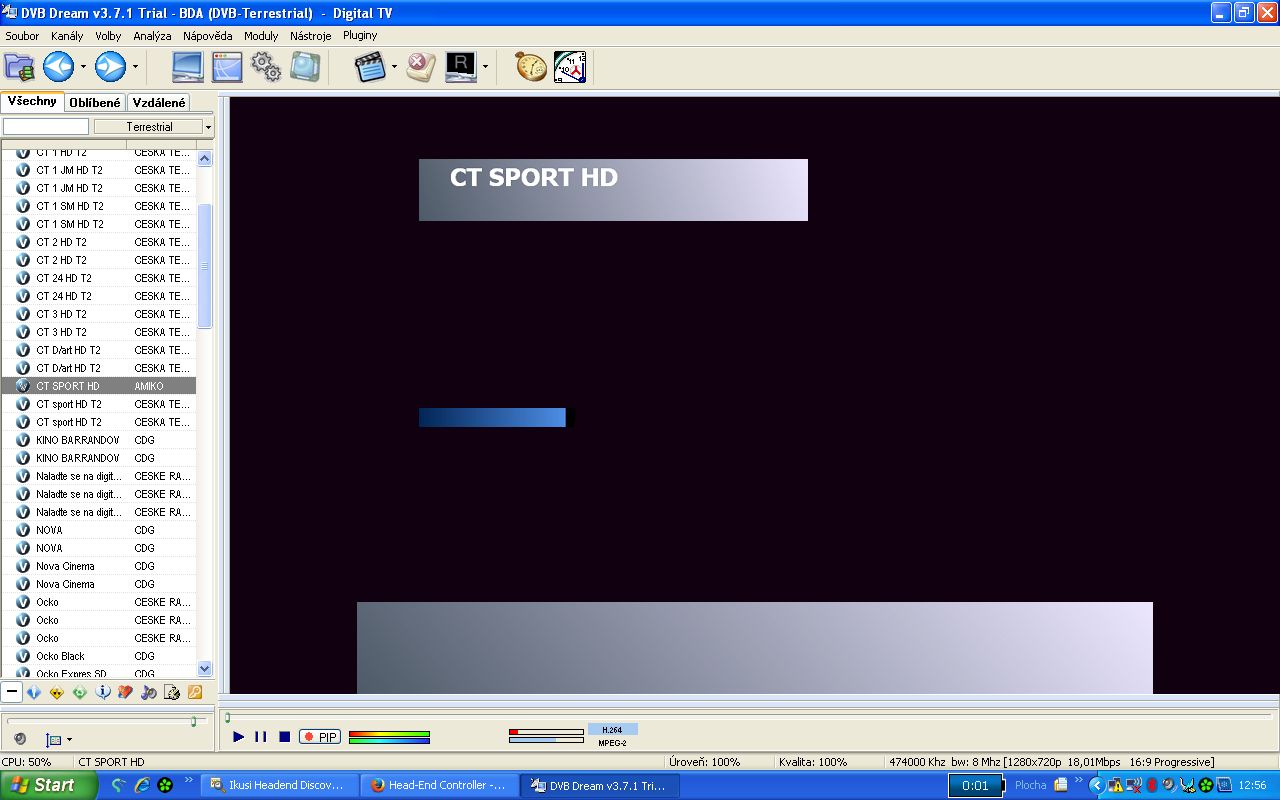Click the channel search input field
Image resolution: width=1280 pixels, height=800 pixels.
[x=46, y=127]
